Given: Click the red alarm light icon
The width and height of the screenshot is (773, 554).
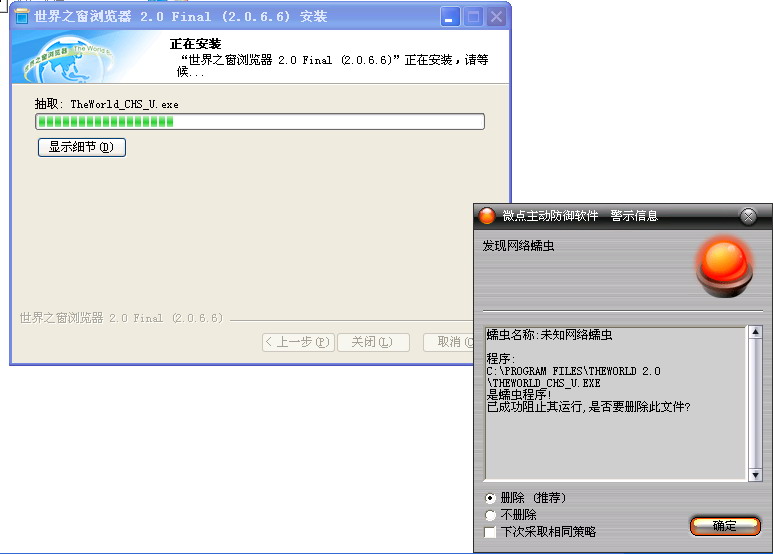Looking at the screenshot, I should pos(725,268).
